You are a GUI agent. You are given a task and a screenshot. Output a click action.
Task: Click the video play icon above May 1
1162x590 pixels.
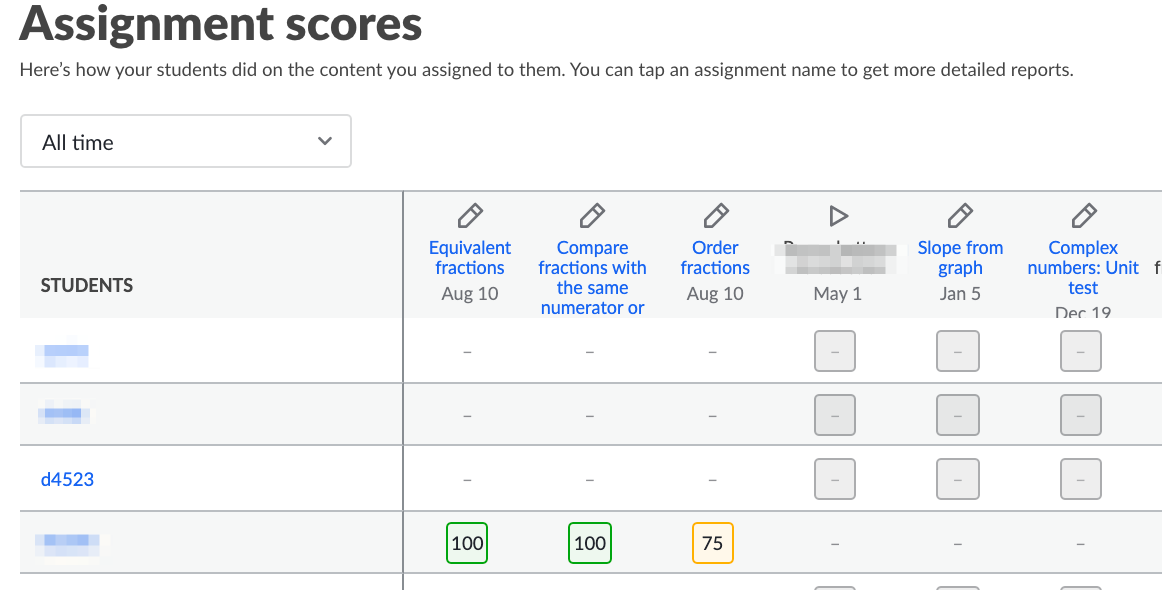coord(838,215)
